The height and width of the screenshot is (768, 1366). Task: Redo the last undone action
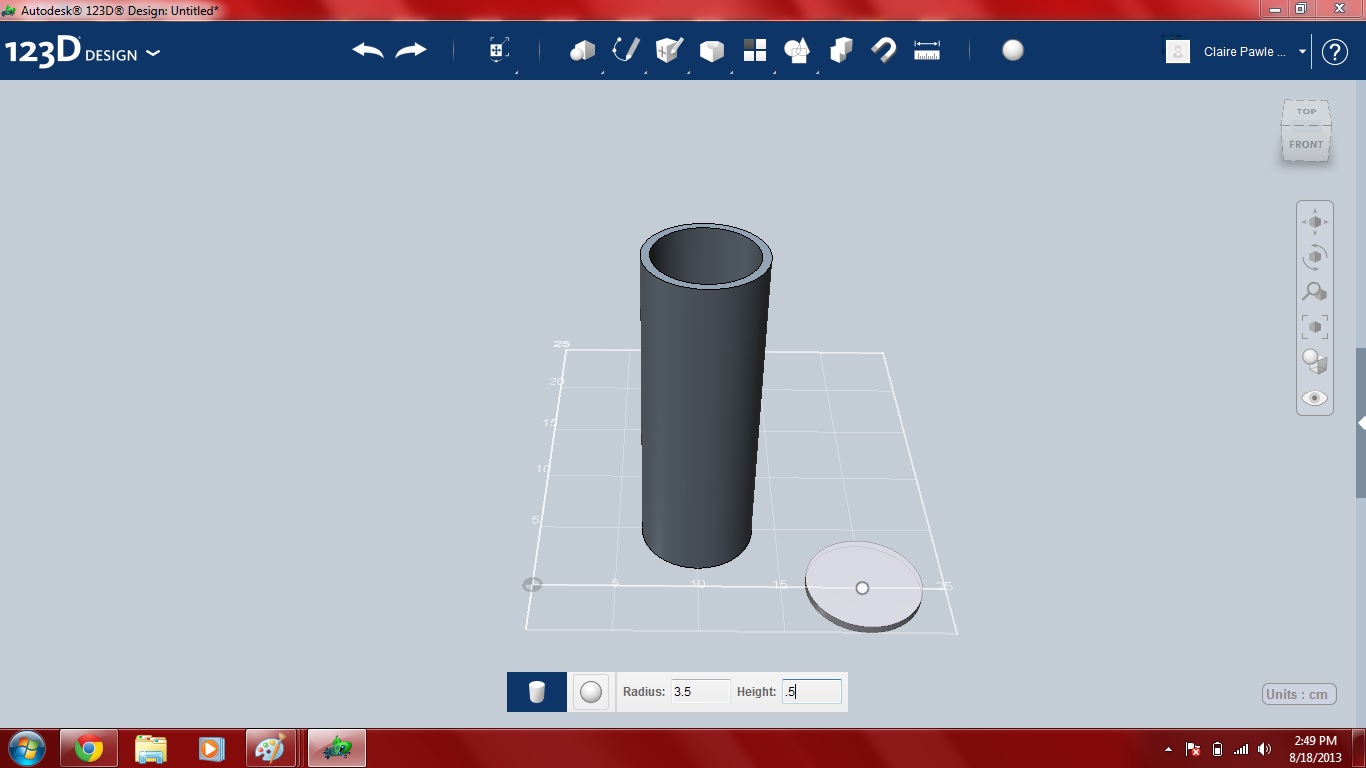click(x=411, y=50)
